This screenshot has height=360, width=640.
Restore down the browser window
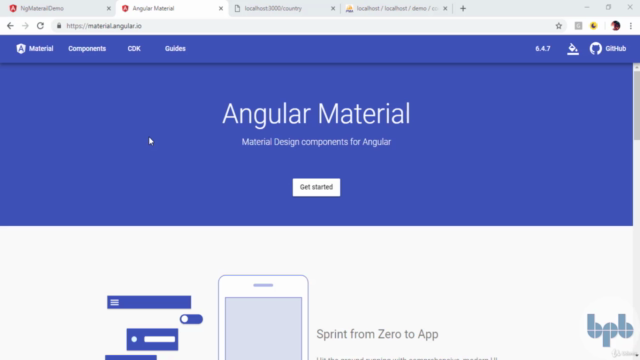pyautogui.click(x=608, y=7)
